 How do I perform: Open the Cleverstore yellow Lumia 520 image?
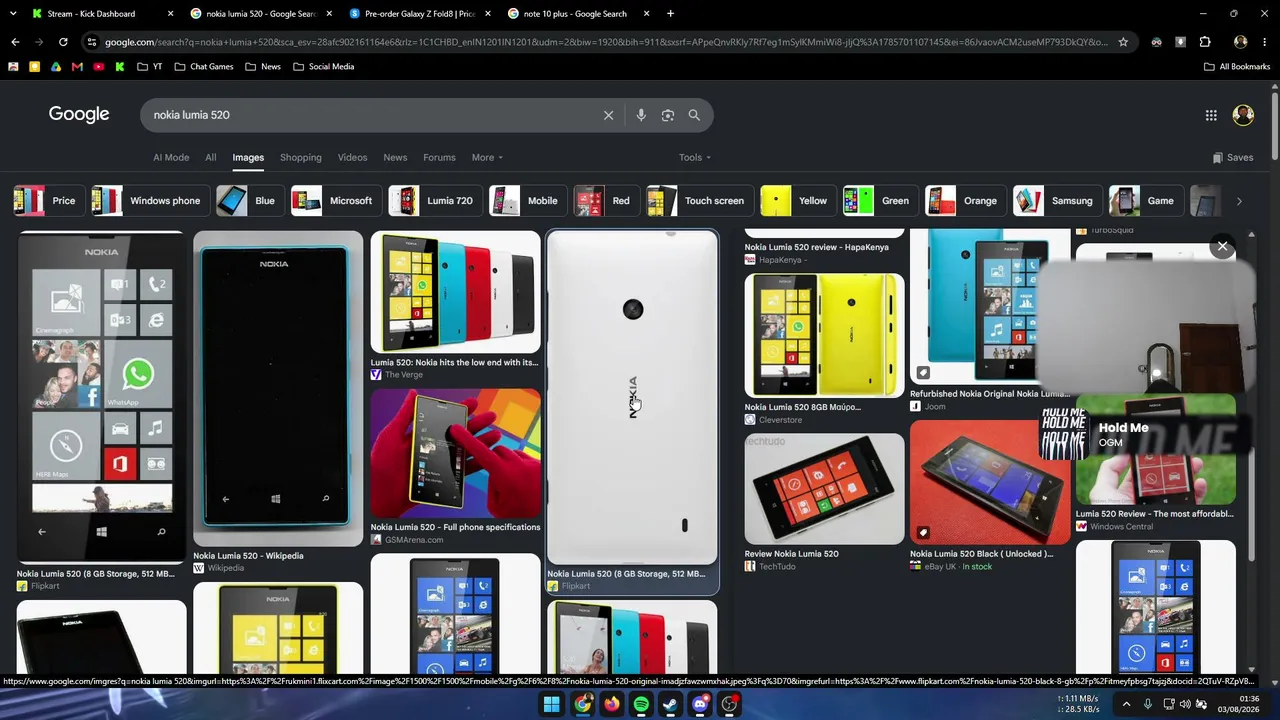coord(824,336)
